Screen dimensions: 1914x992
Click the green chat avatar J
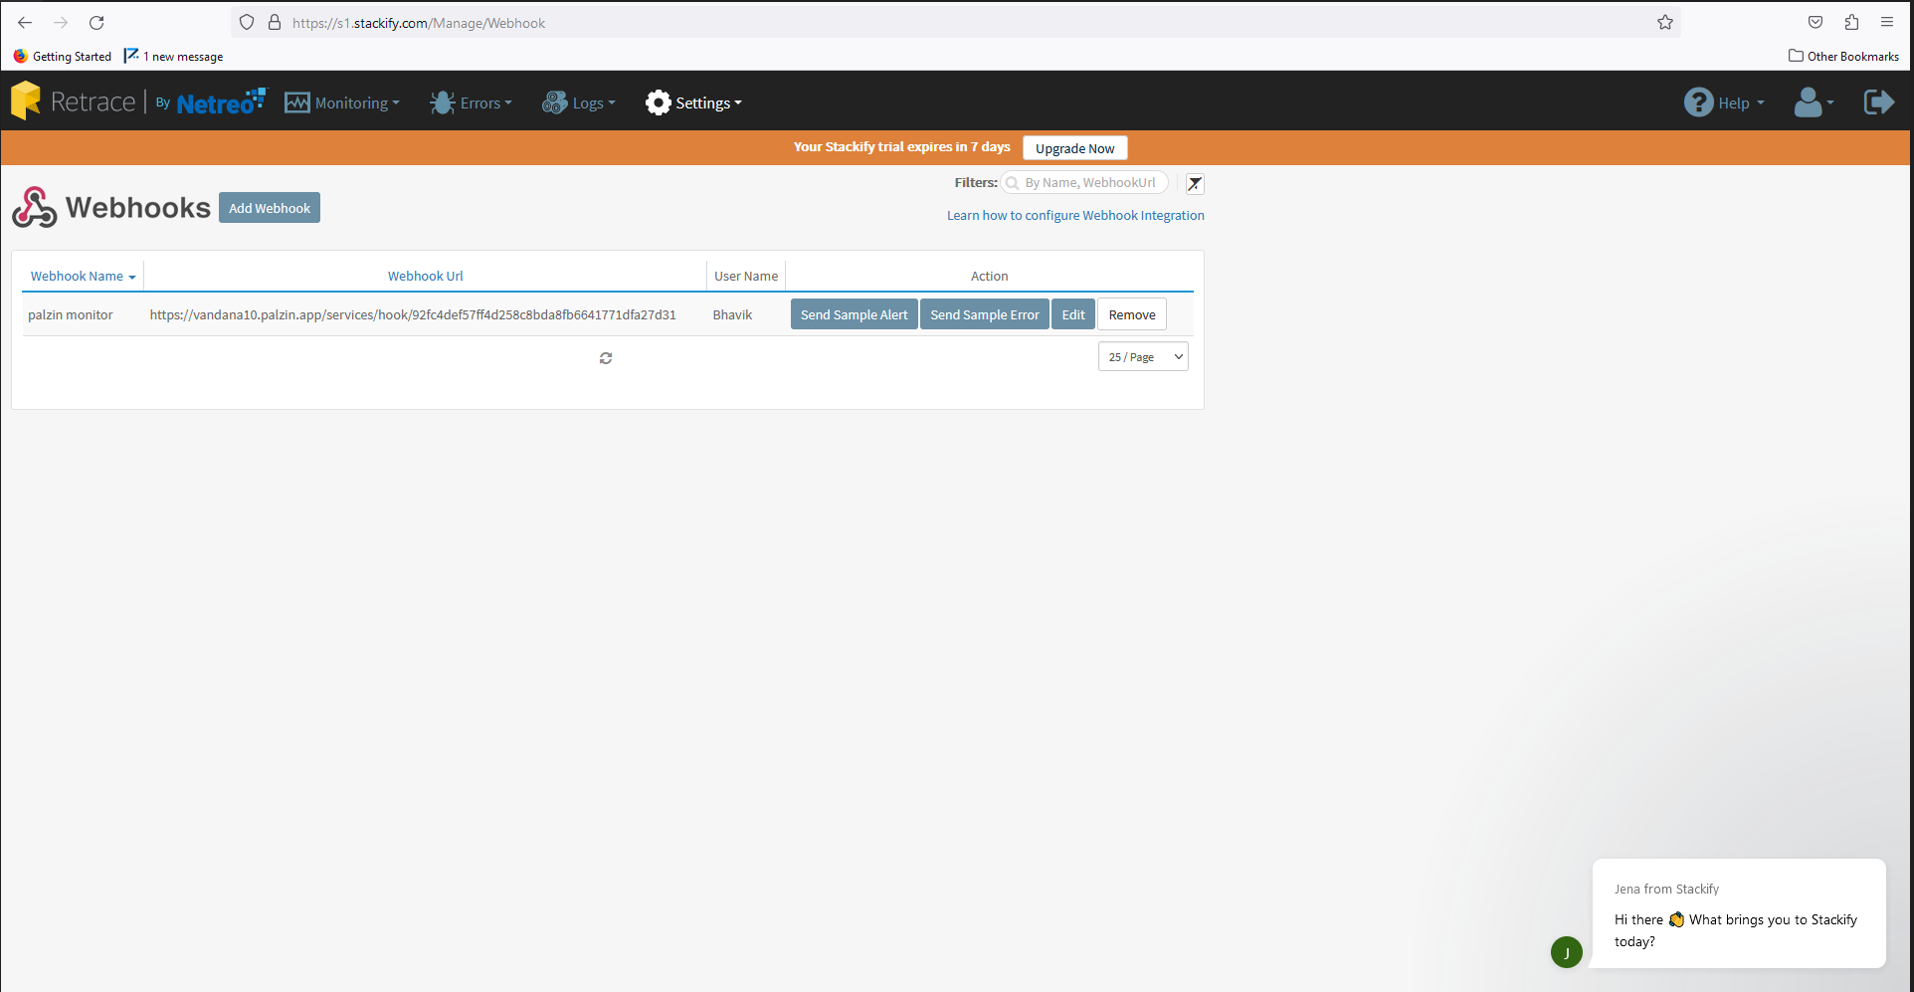pyautogui.click(x=1566, y=952)
